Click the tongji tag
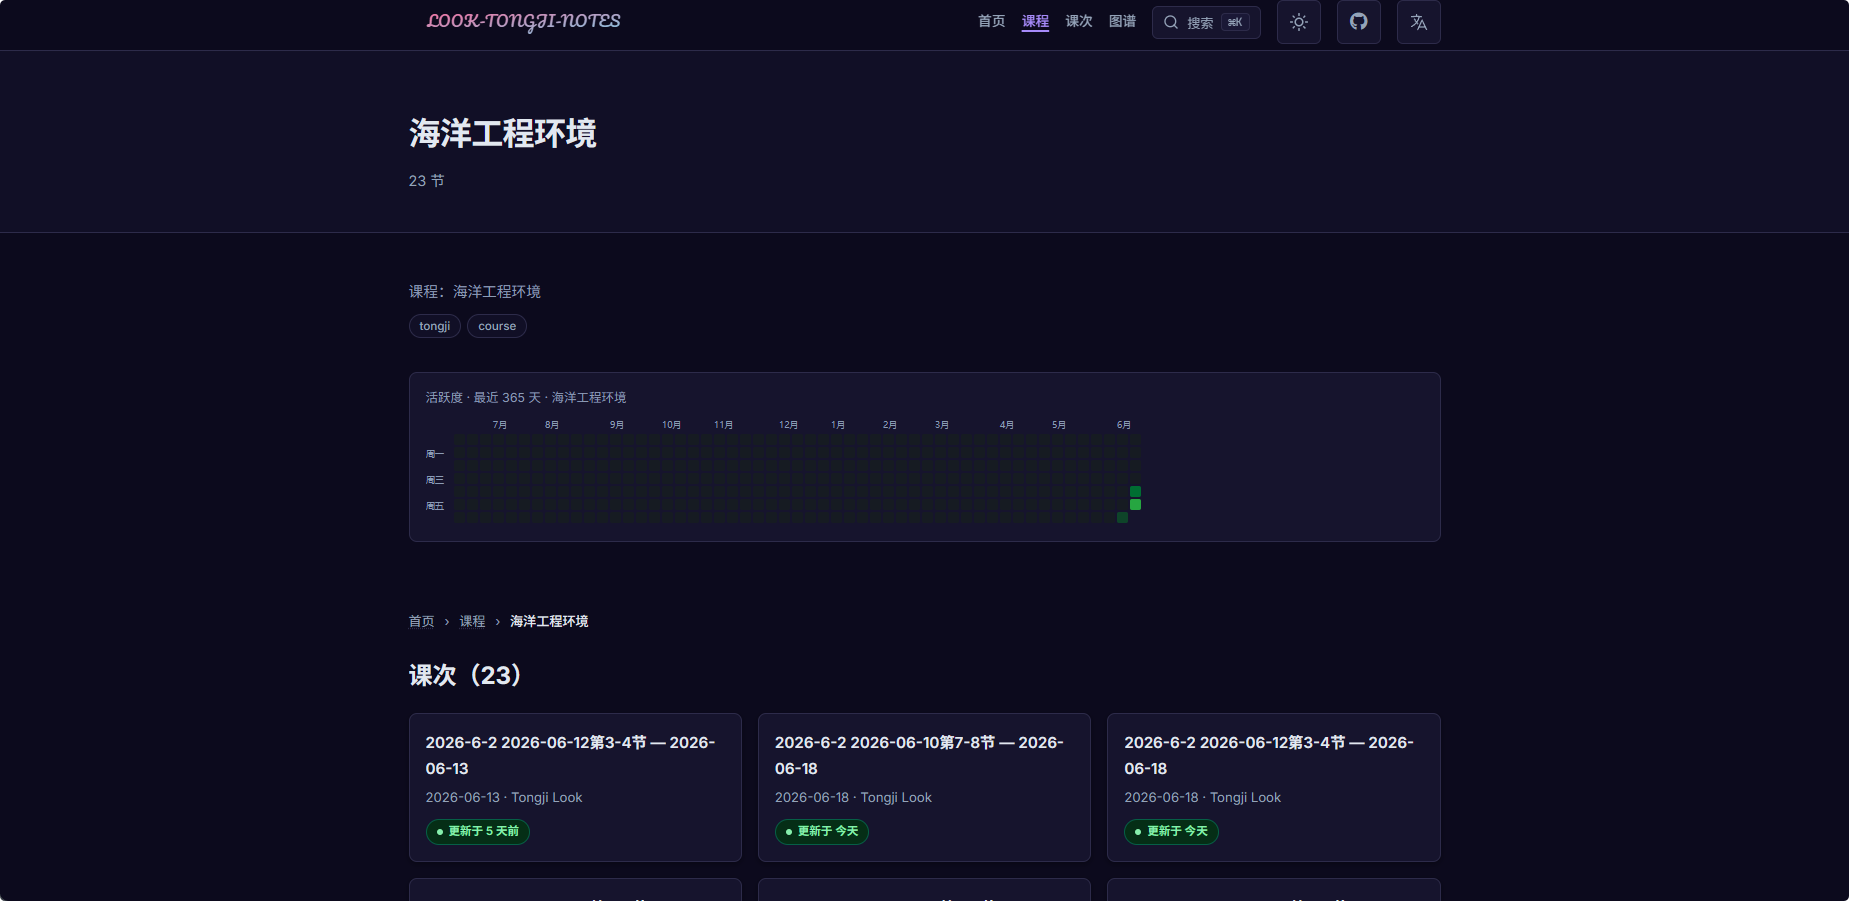This screenshot has width=1849, height=901. click(435, 326)
